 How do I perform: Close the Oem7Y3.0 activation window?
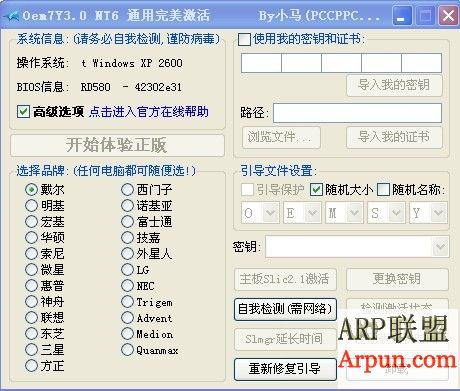tap(448, 16)
